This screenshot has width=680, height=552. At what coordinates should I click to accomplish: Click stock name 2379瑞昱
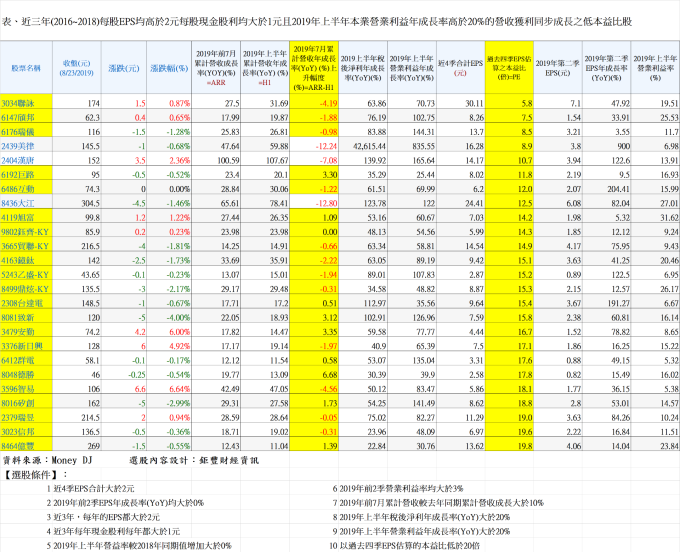point(18,418)
